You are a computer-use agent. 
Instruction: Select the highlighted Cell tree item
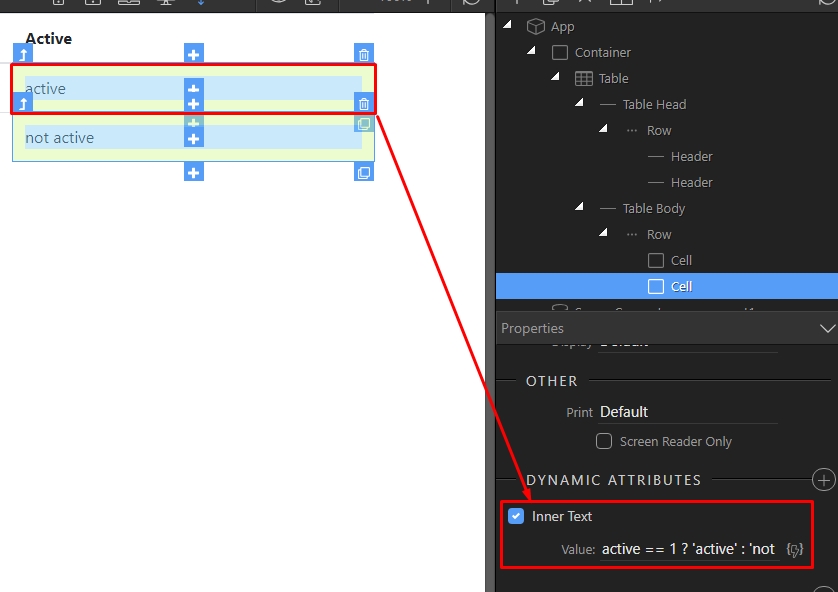pos(681,286)
